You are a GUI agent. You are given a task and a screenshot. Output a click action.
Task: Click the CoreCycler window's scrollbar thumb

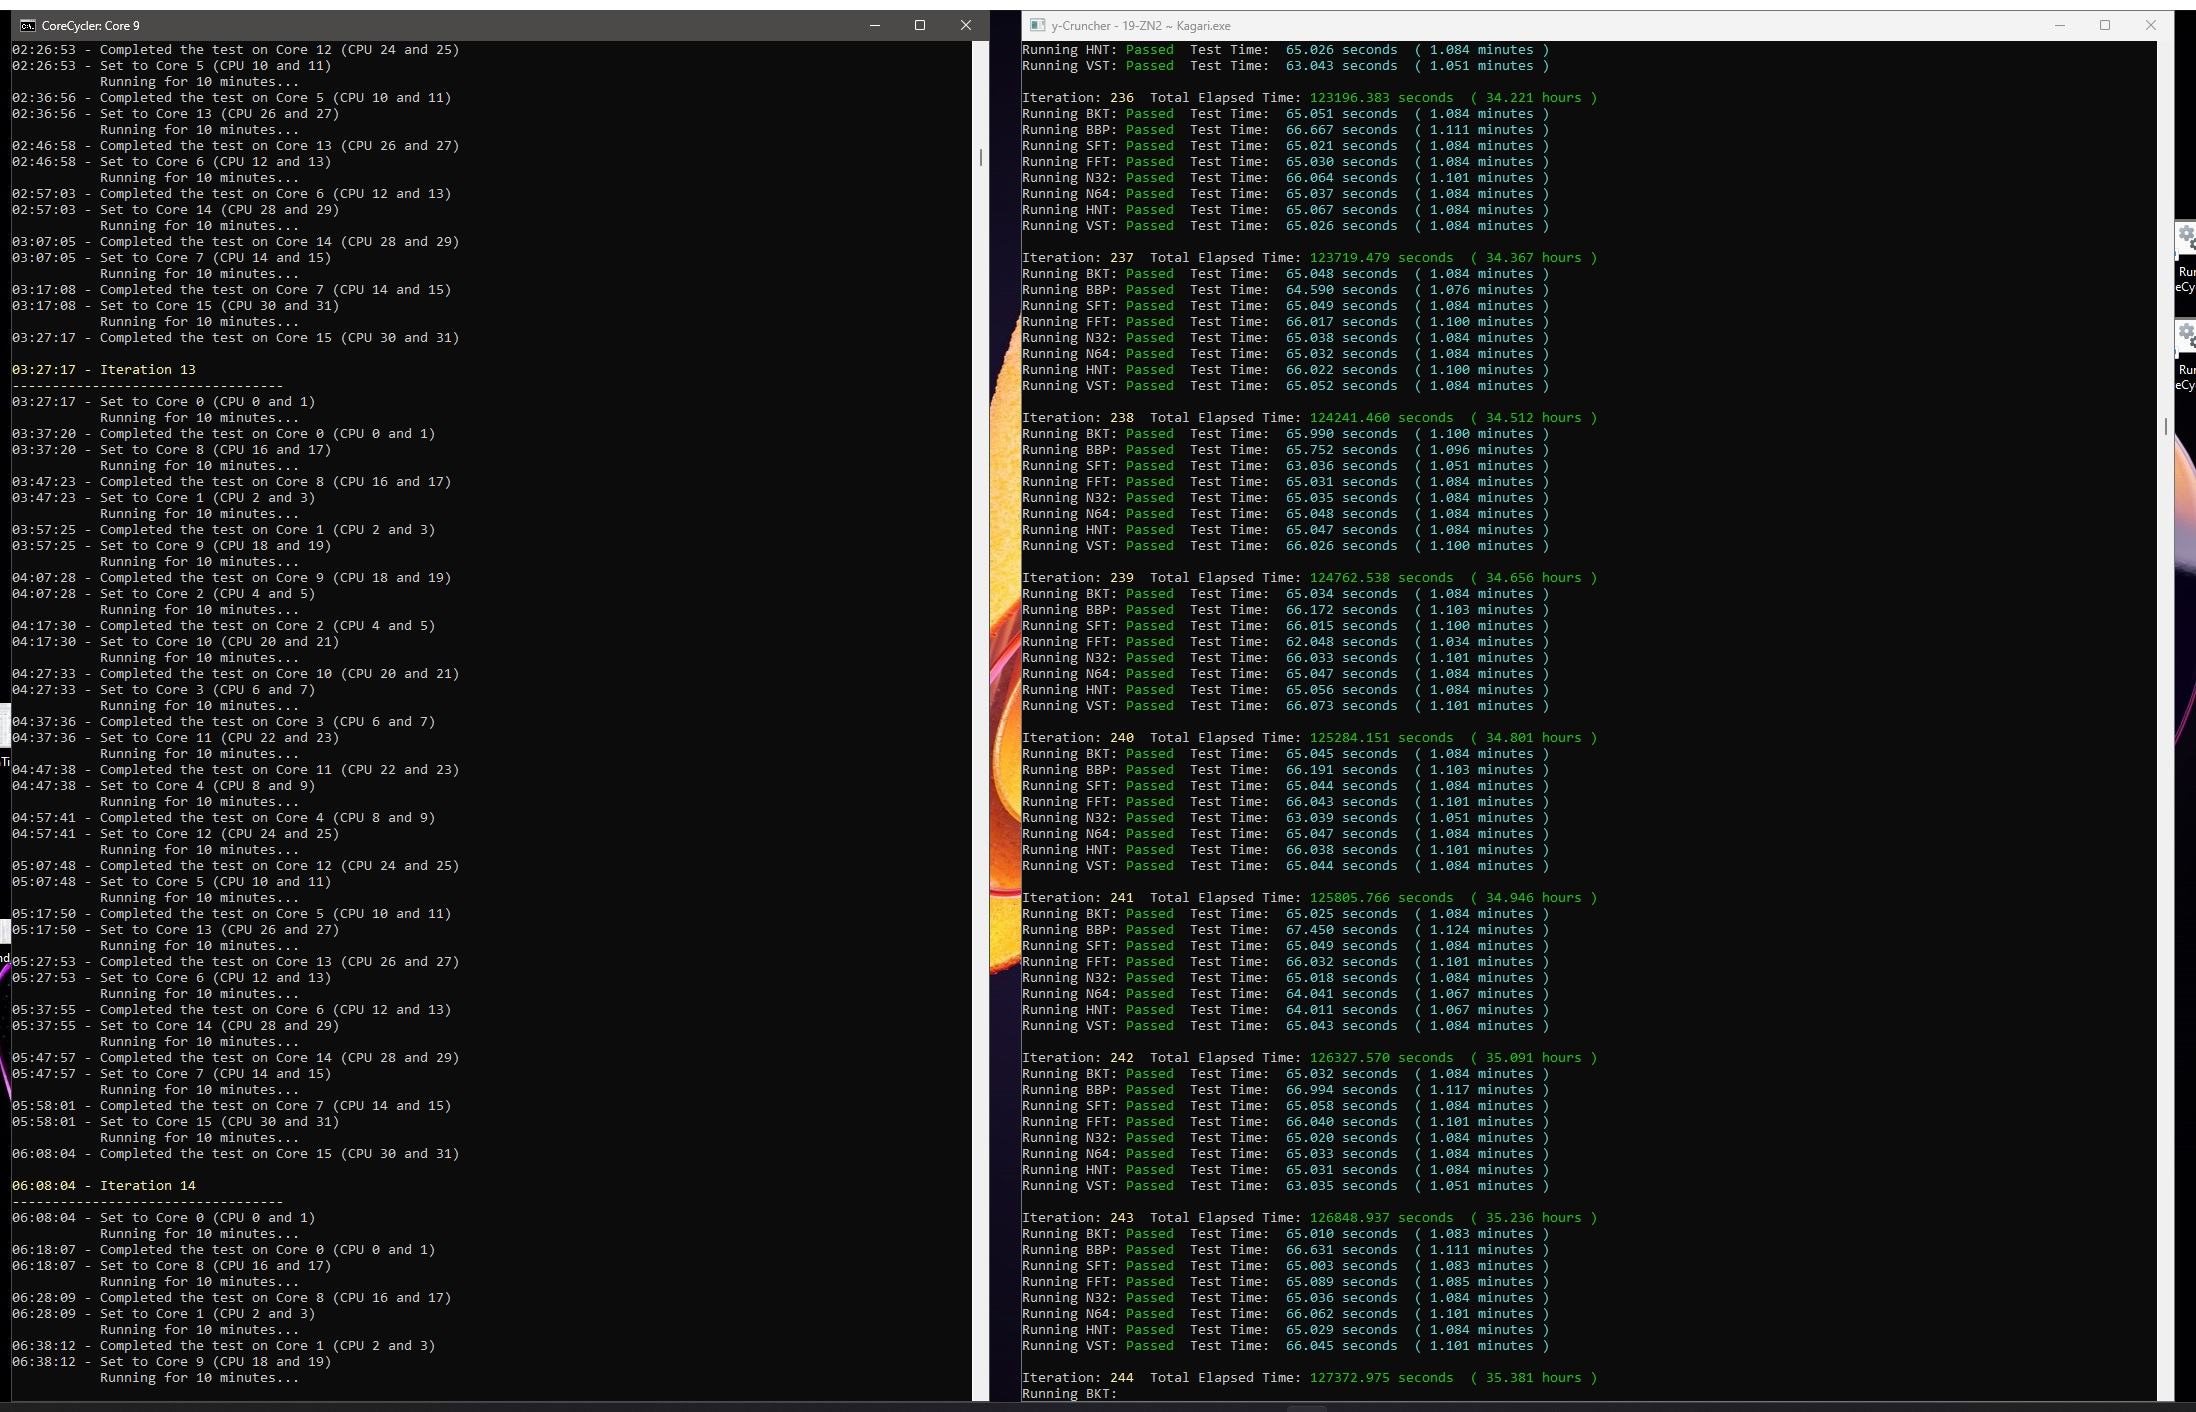pos(981,157)
